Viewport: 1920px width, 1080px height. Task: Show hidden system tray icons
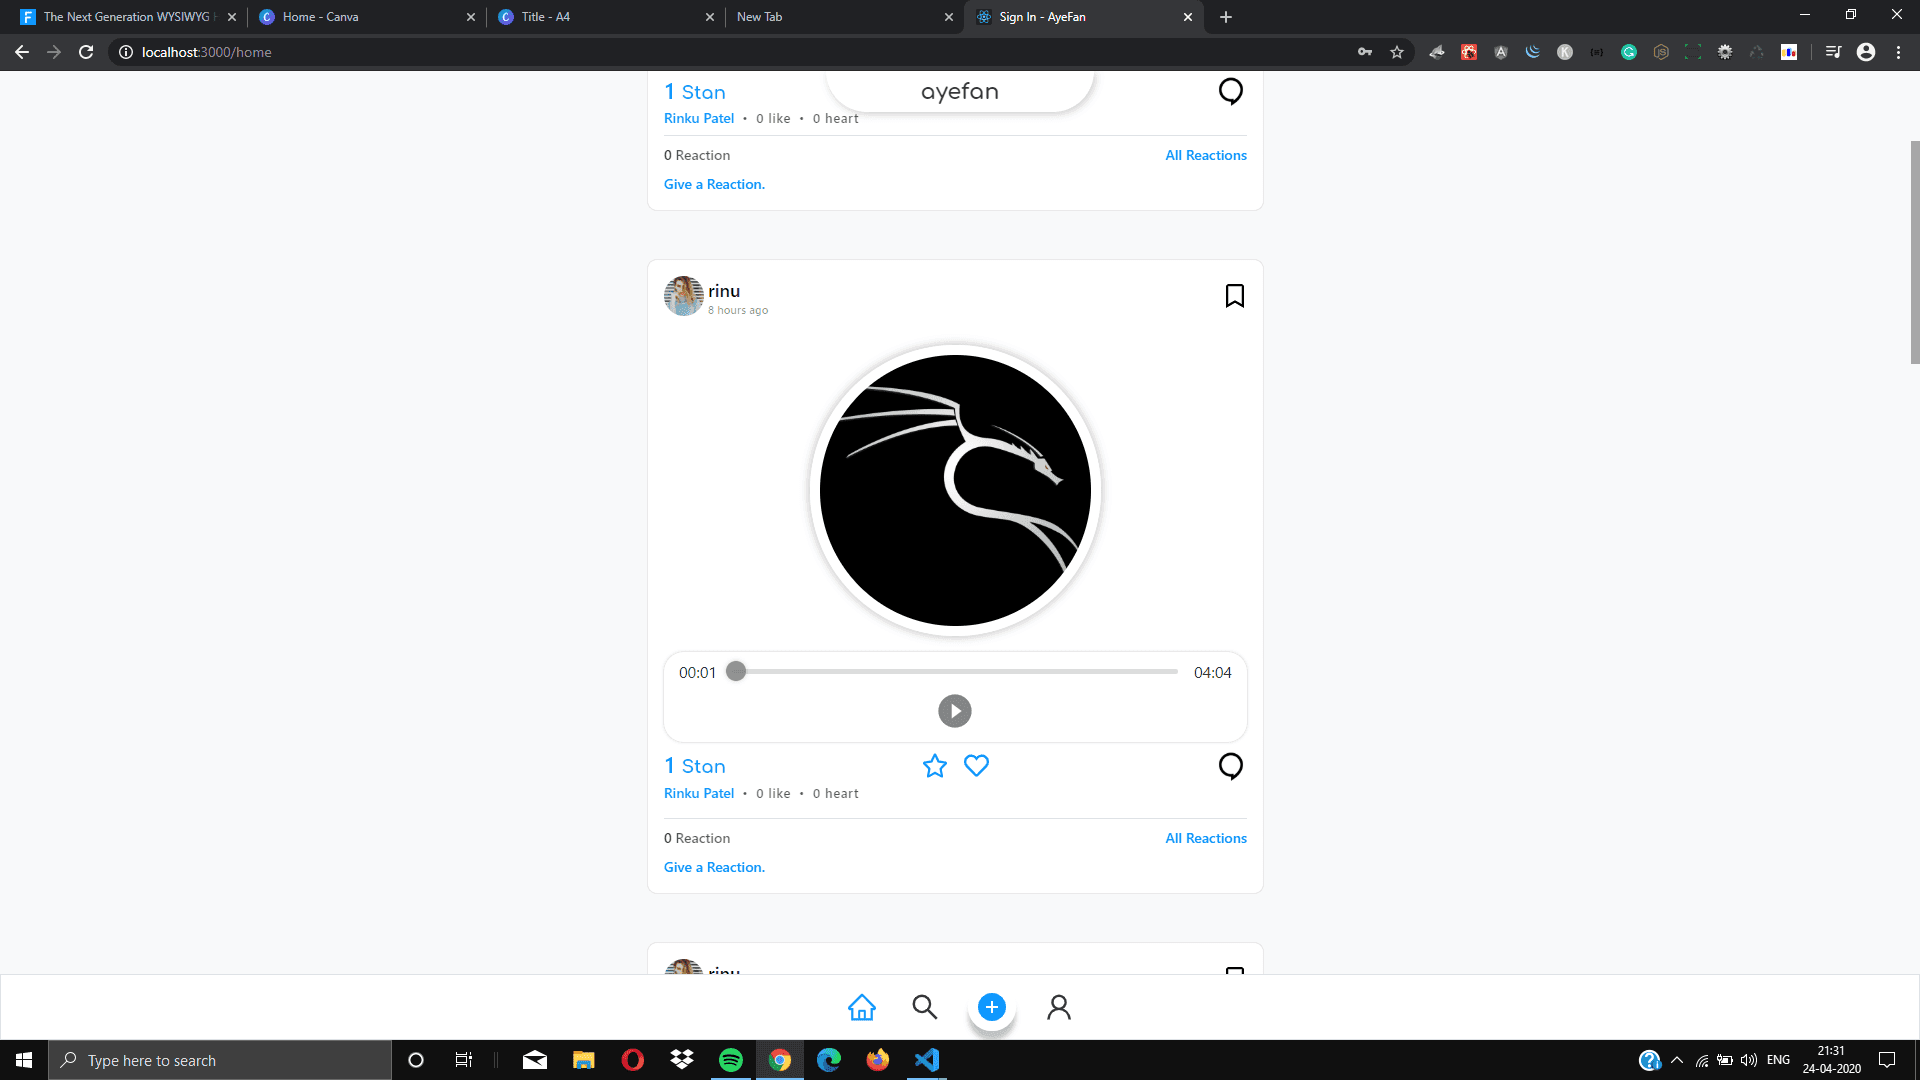[1677, 1060]
